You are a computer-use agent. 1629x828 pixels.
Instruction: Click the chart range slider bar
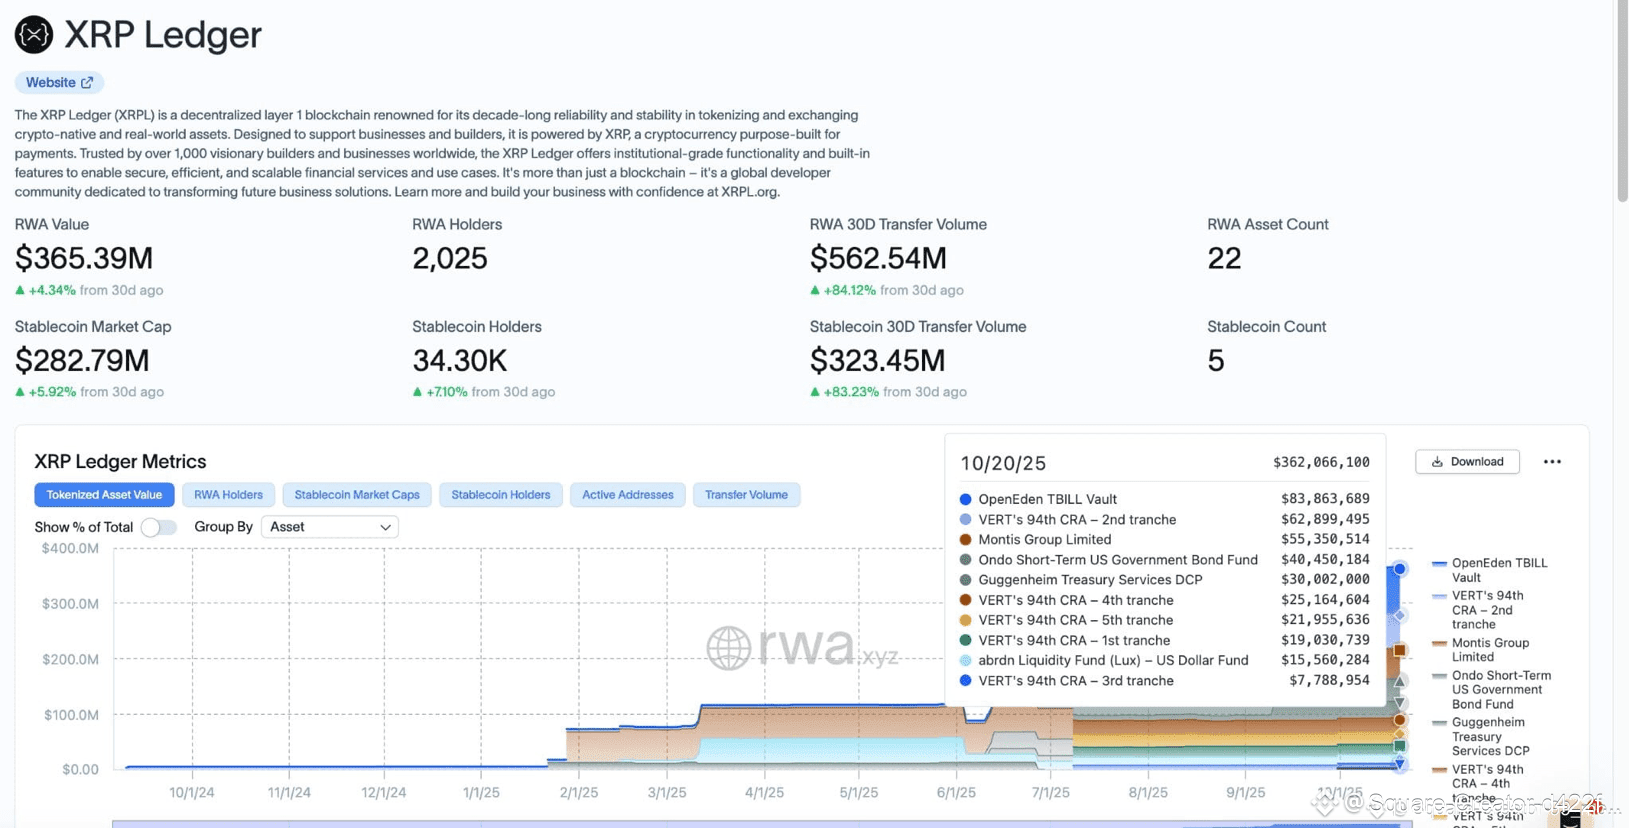click(762, 824)
